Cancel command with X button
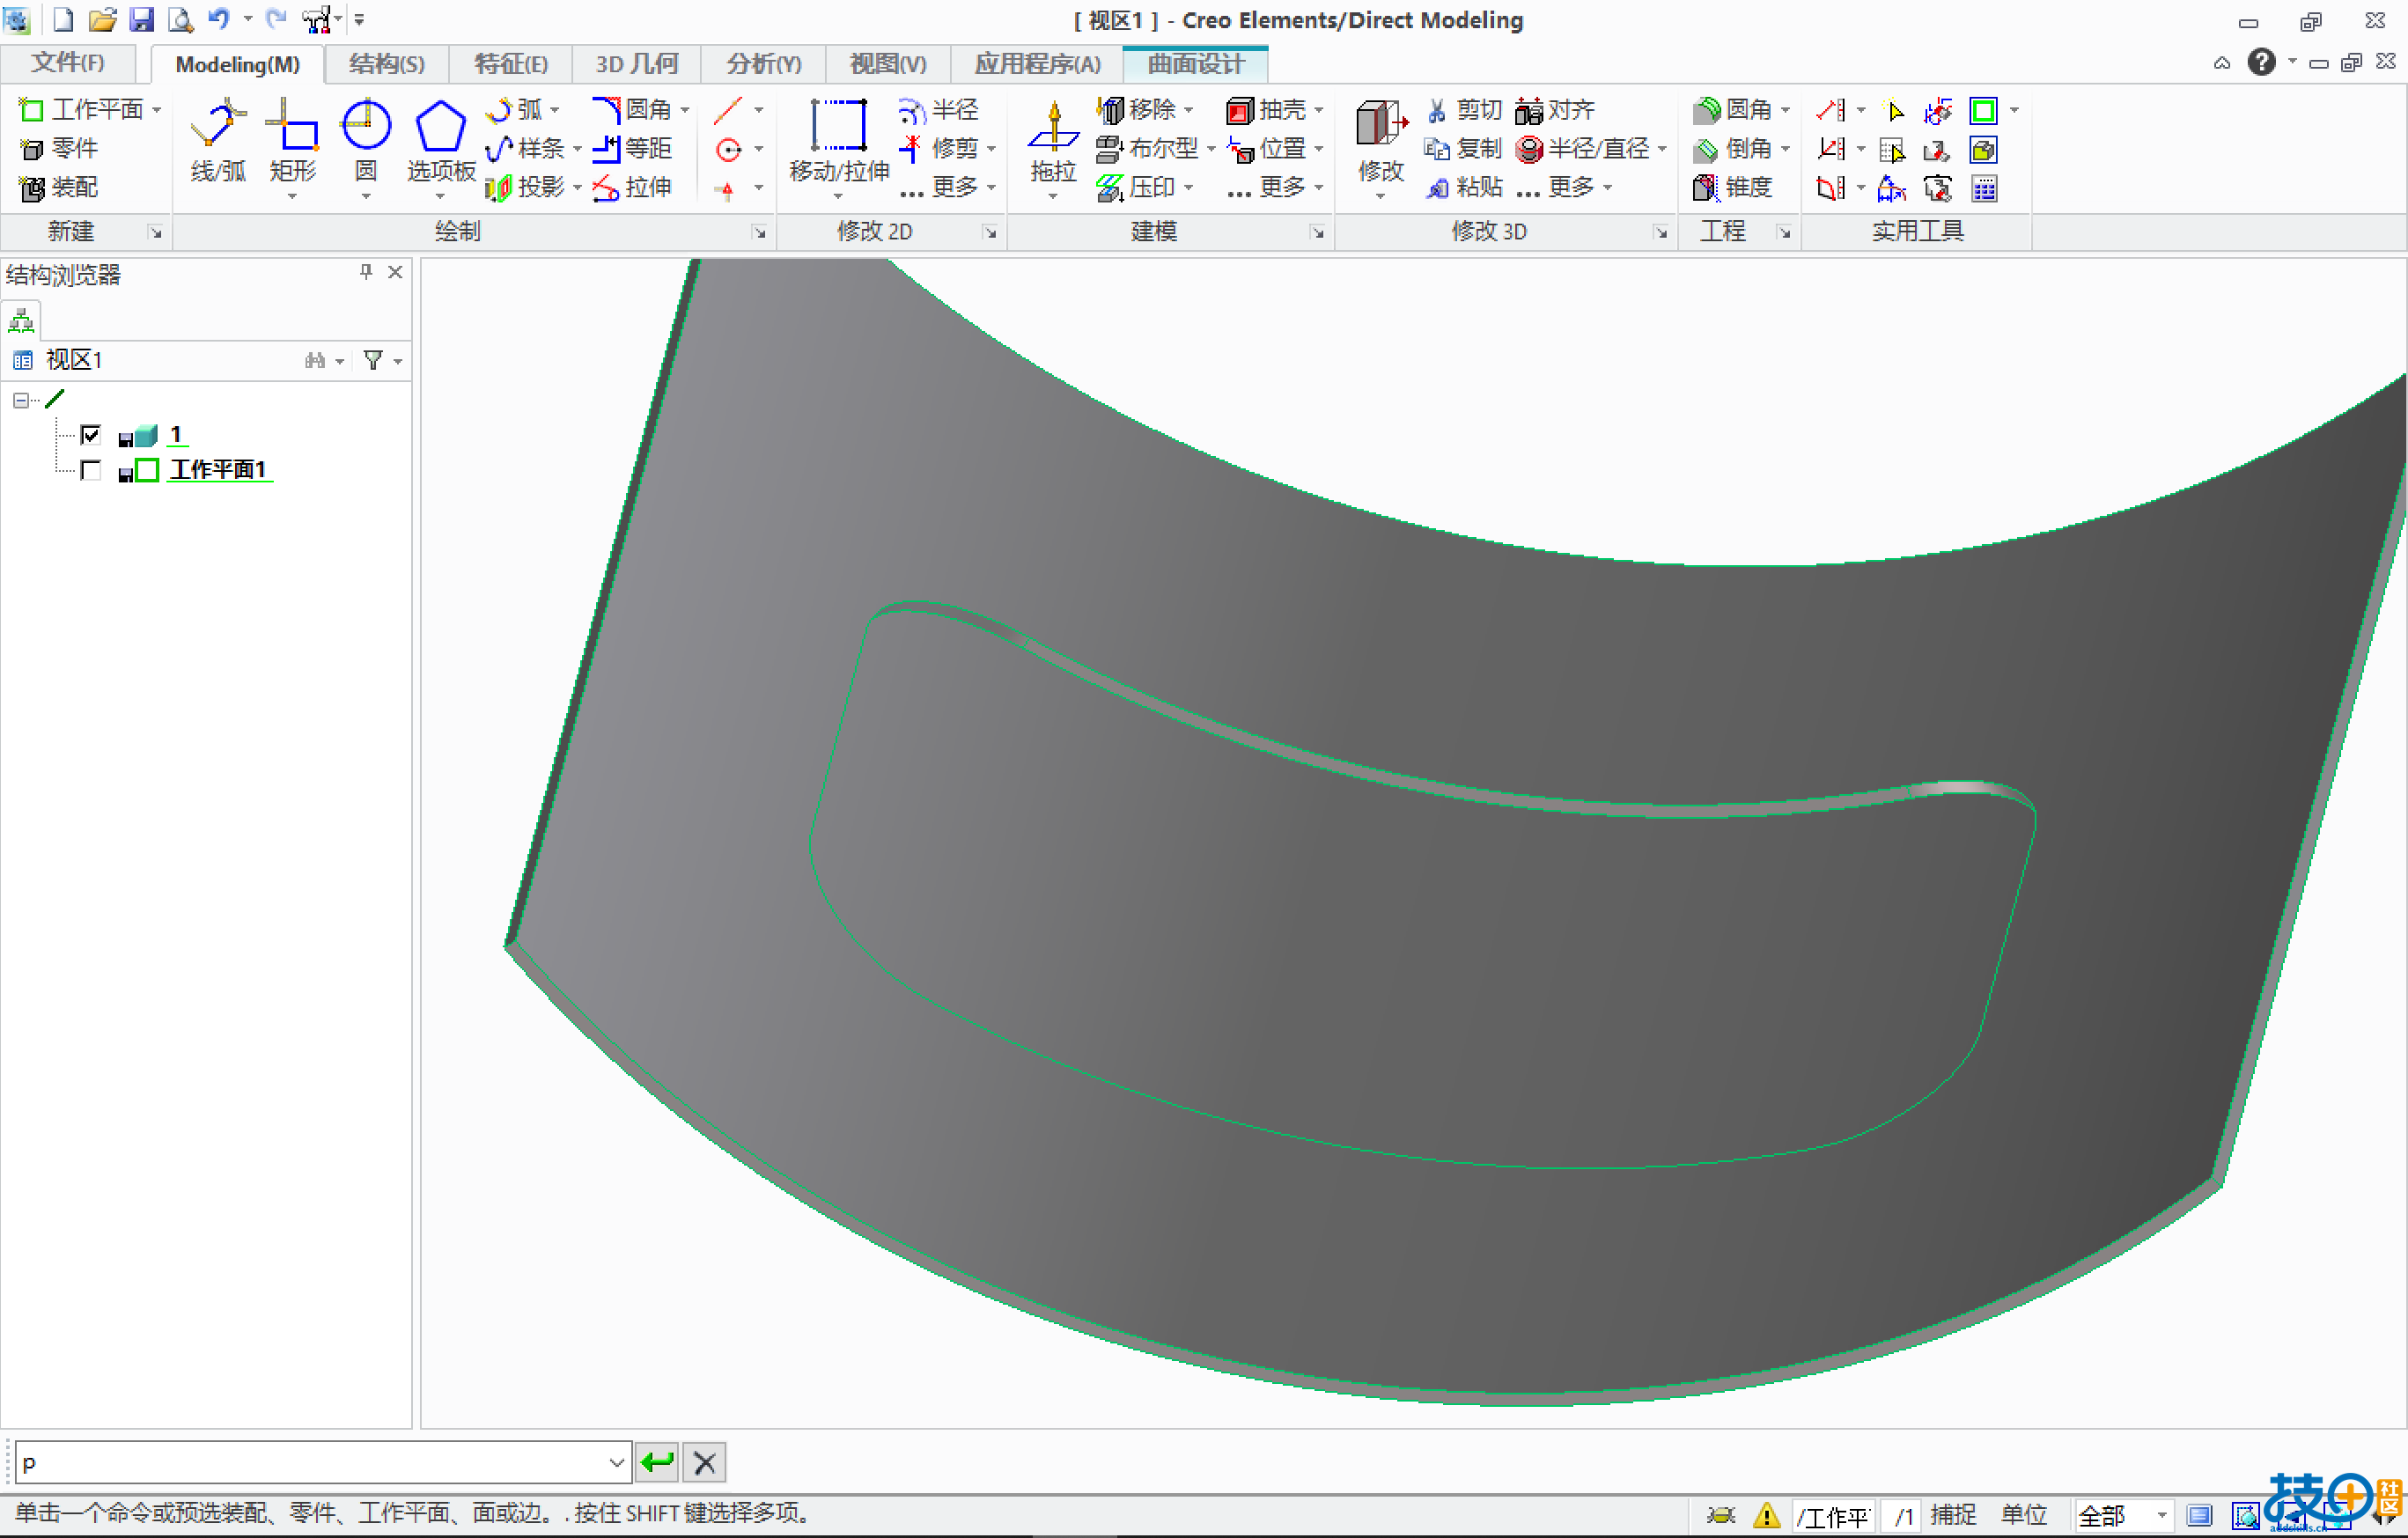The height and width of the screenshot is (1538, 2408). pos(704,1463)
